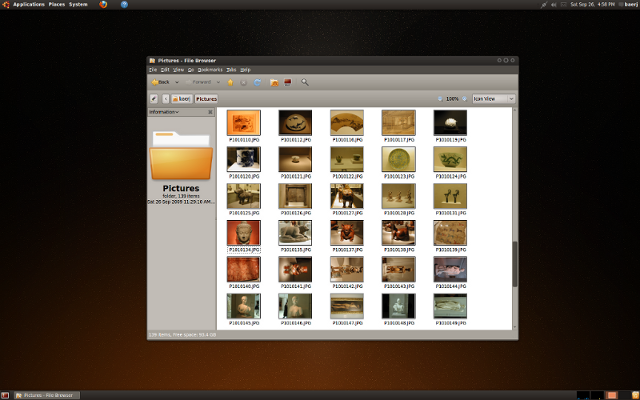Viewport: 640px width, 400px height.
Task: Click the Computer icon in the toolbar
Action: (287, 82)
